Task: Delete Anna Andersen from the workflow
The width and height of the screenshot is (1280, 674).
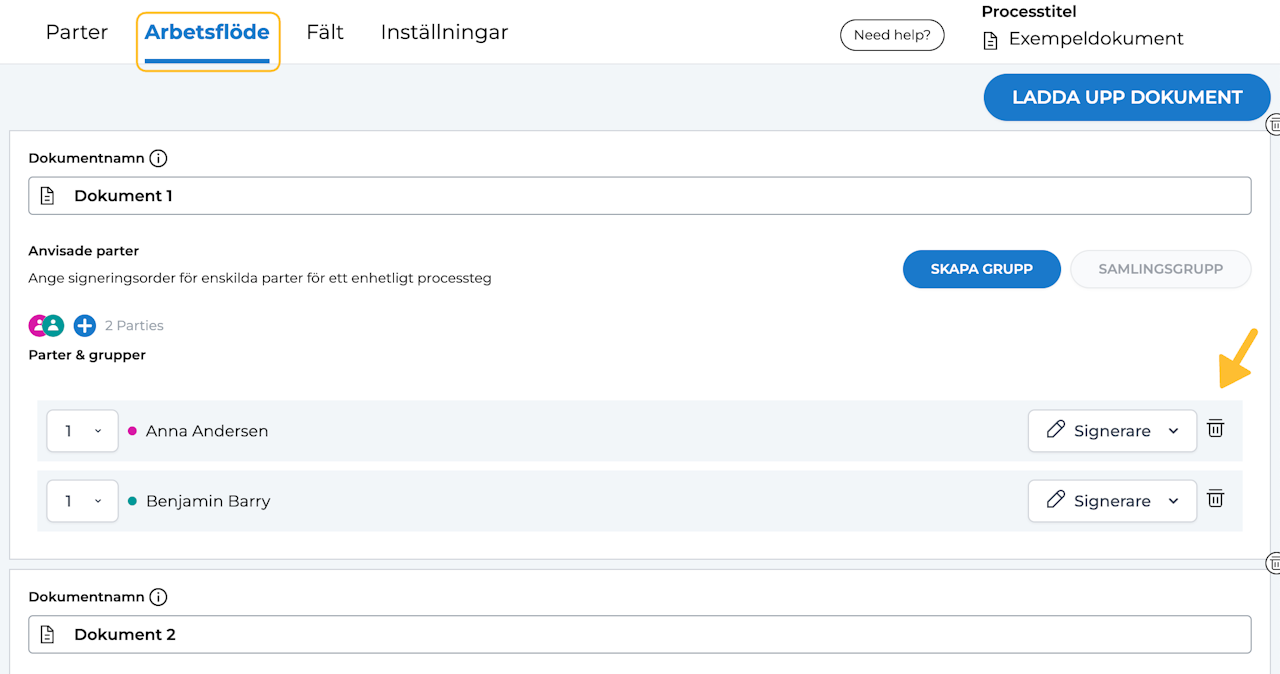Action: click(x=1215, y=429)
